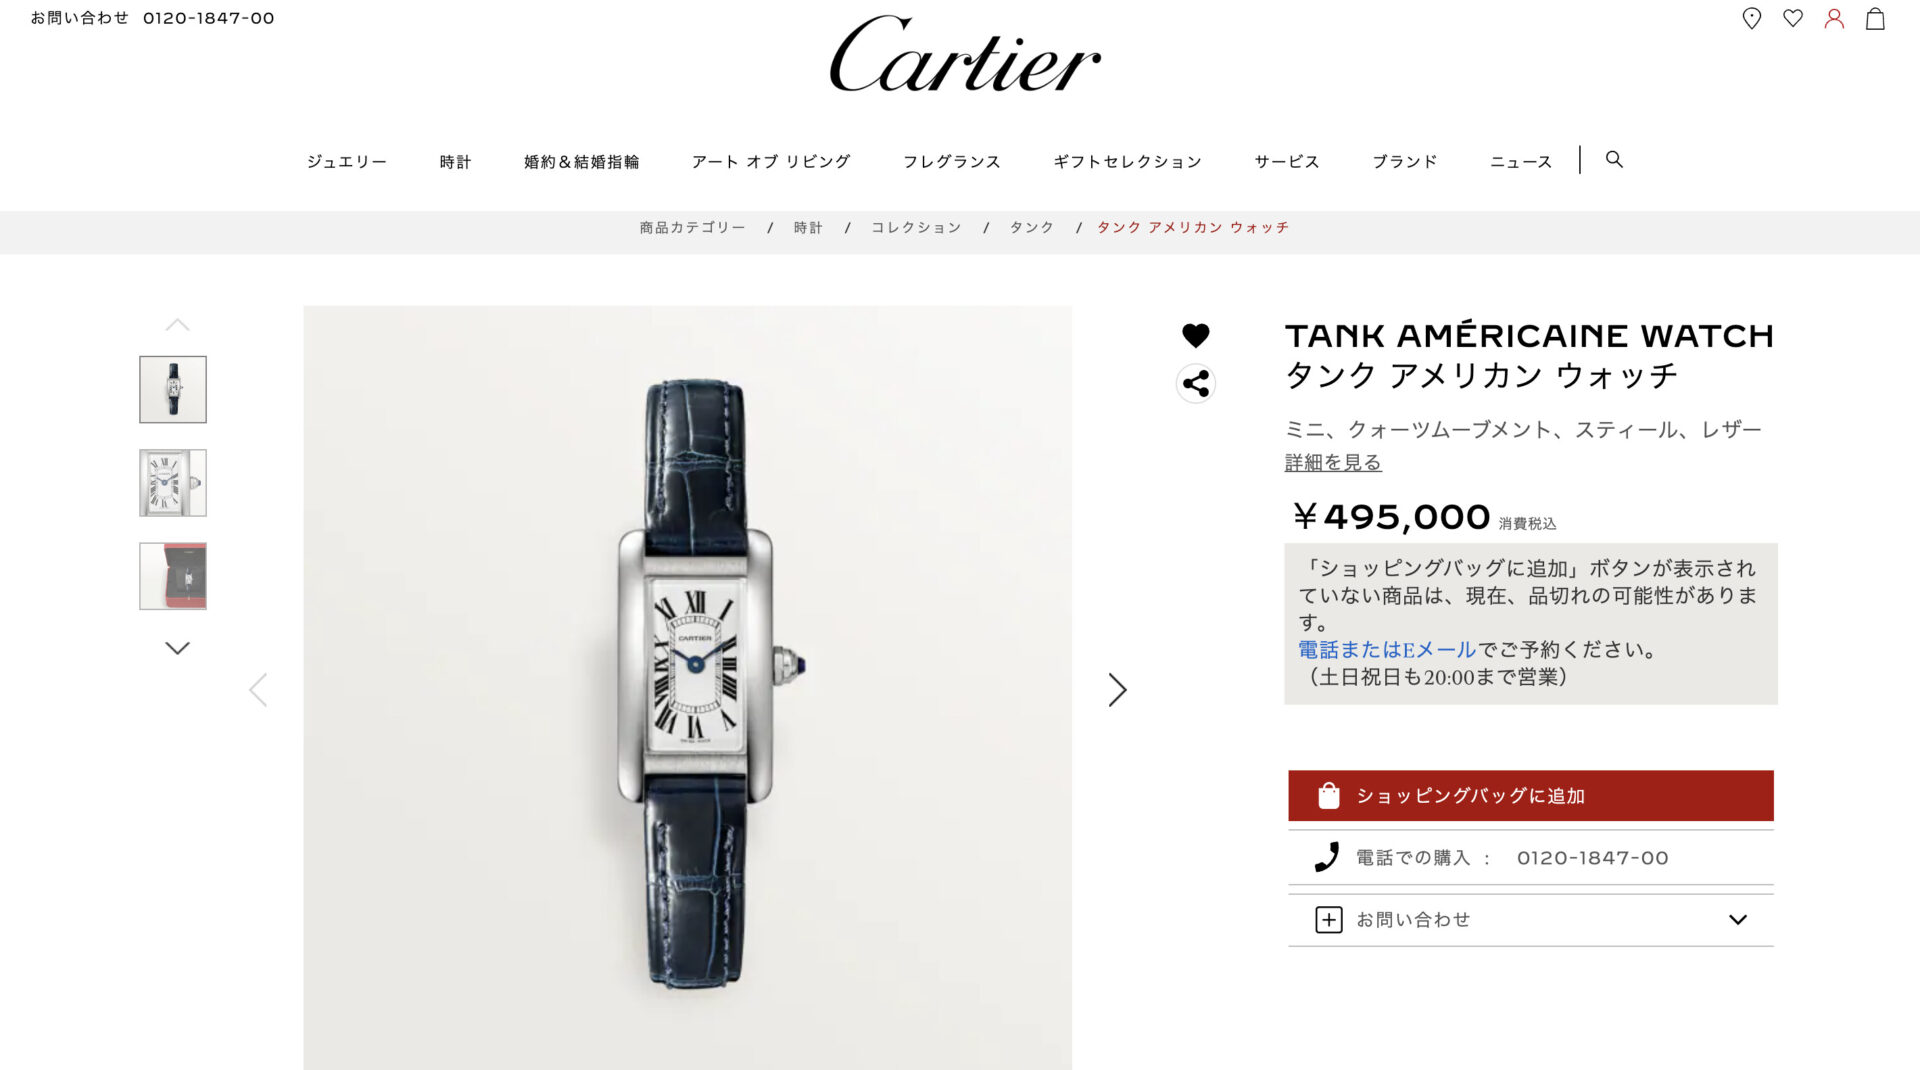1920x1070 pixels.
Task: Open the store locator pin icon
Action: tap(1751, 18)
